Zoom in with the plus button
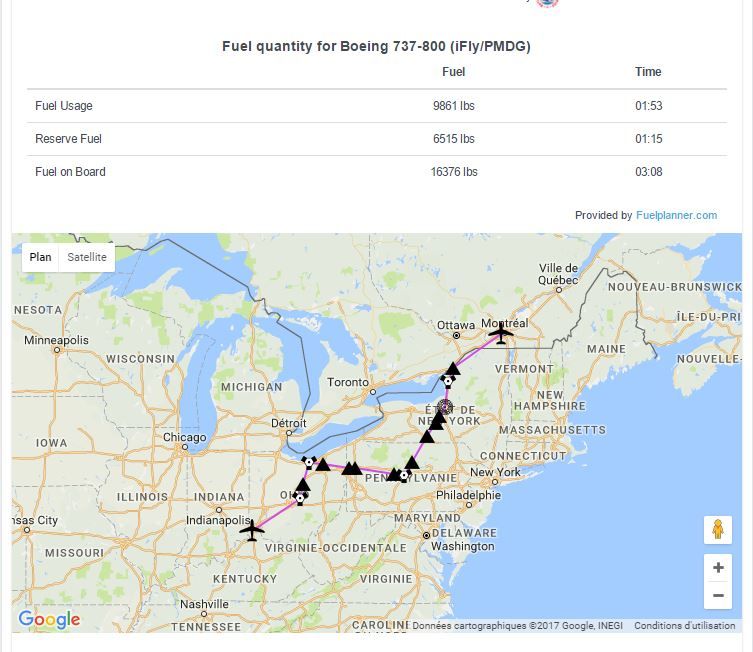Image resolution: width=753 pixels, height=652 pixels. coord(717,568)
